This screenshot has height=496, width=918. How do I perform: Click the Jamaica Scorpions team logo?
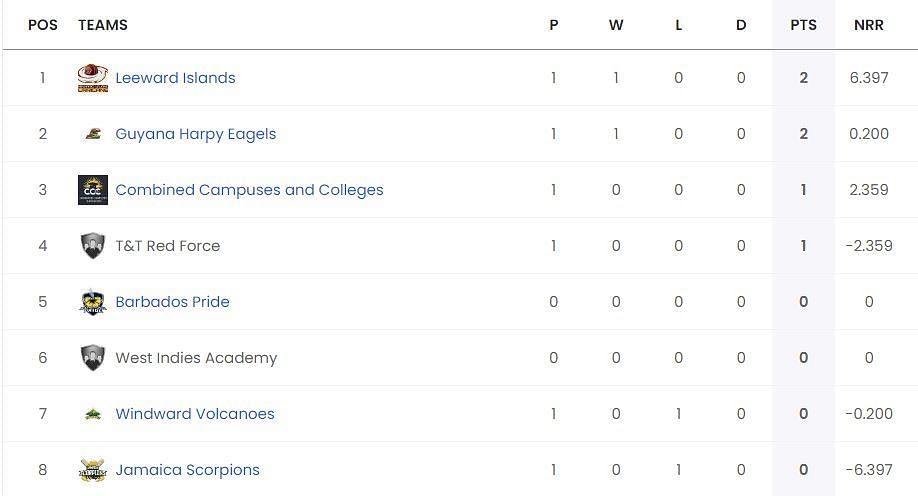tap(93, 470)
